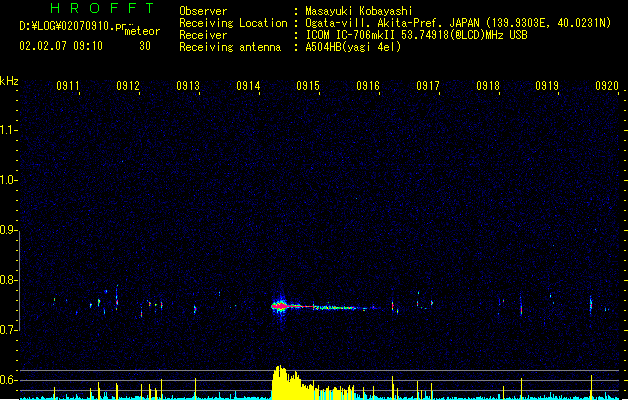Click the Observer label
Image resolution: width=629 pixels, height=400 pixels.
[x=203, y=11]
